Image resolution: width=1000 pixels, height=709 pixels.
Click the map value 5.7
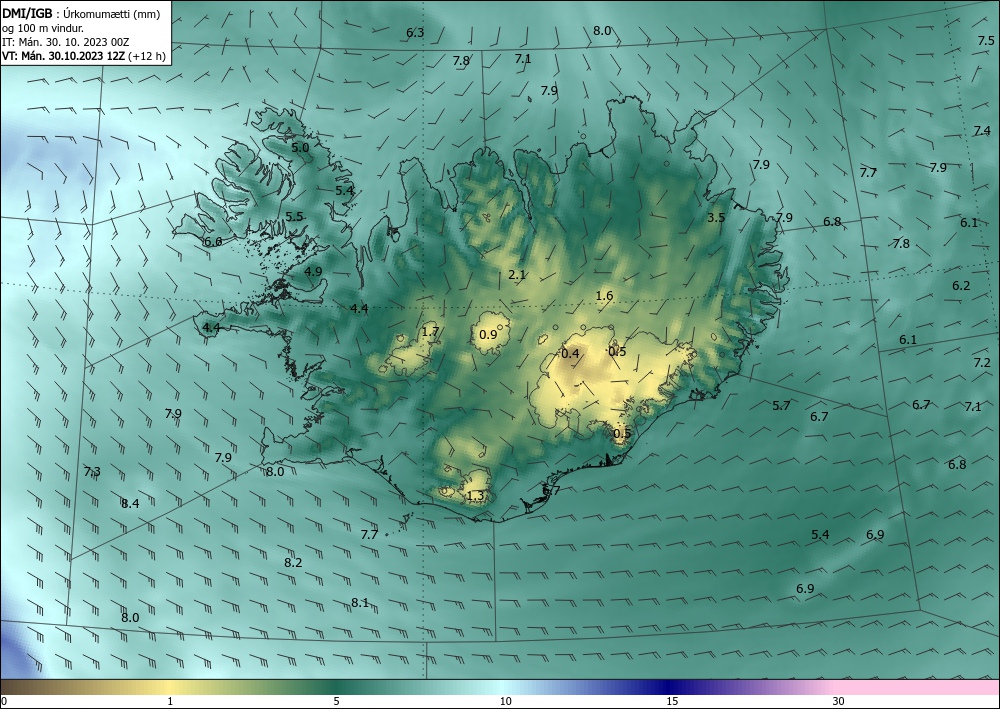[x=781, y=406]
